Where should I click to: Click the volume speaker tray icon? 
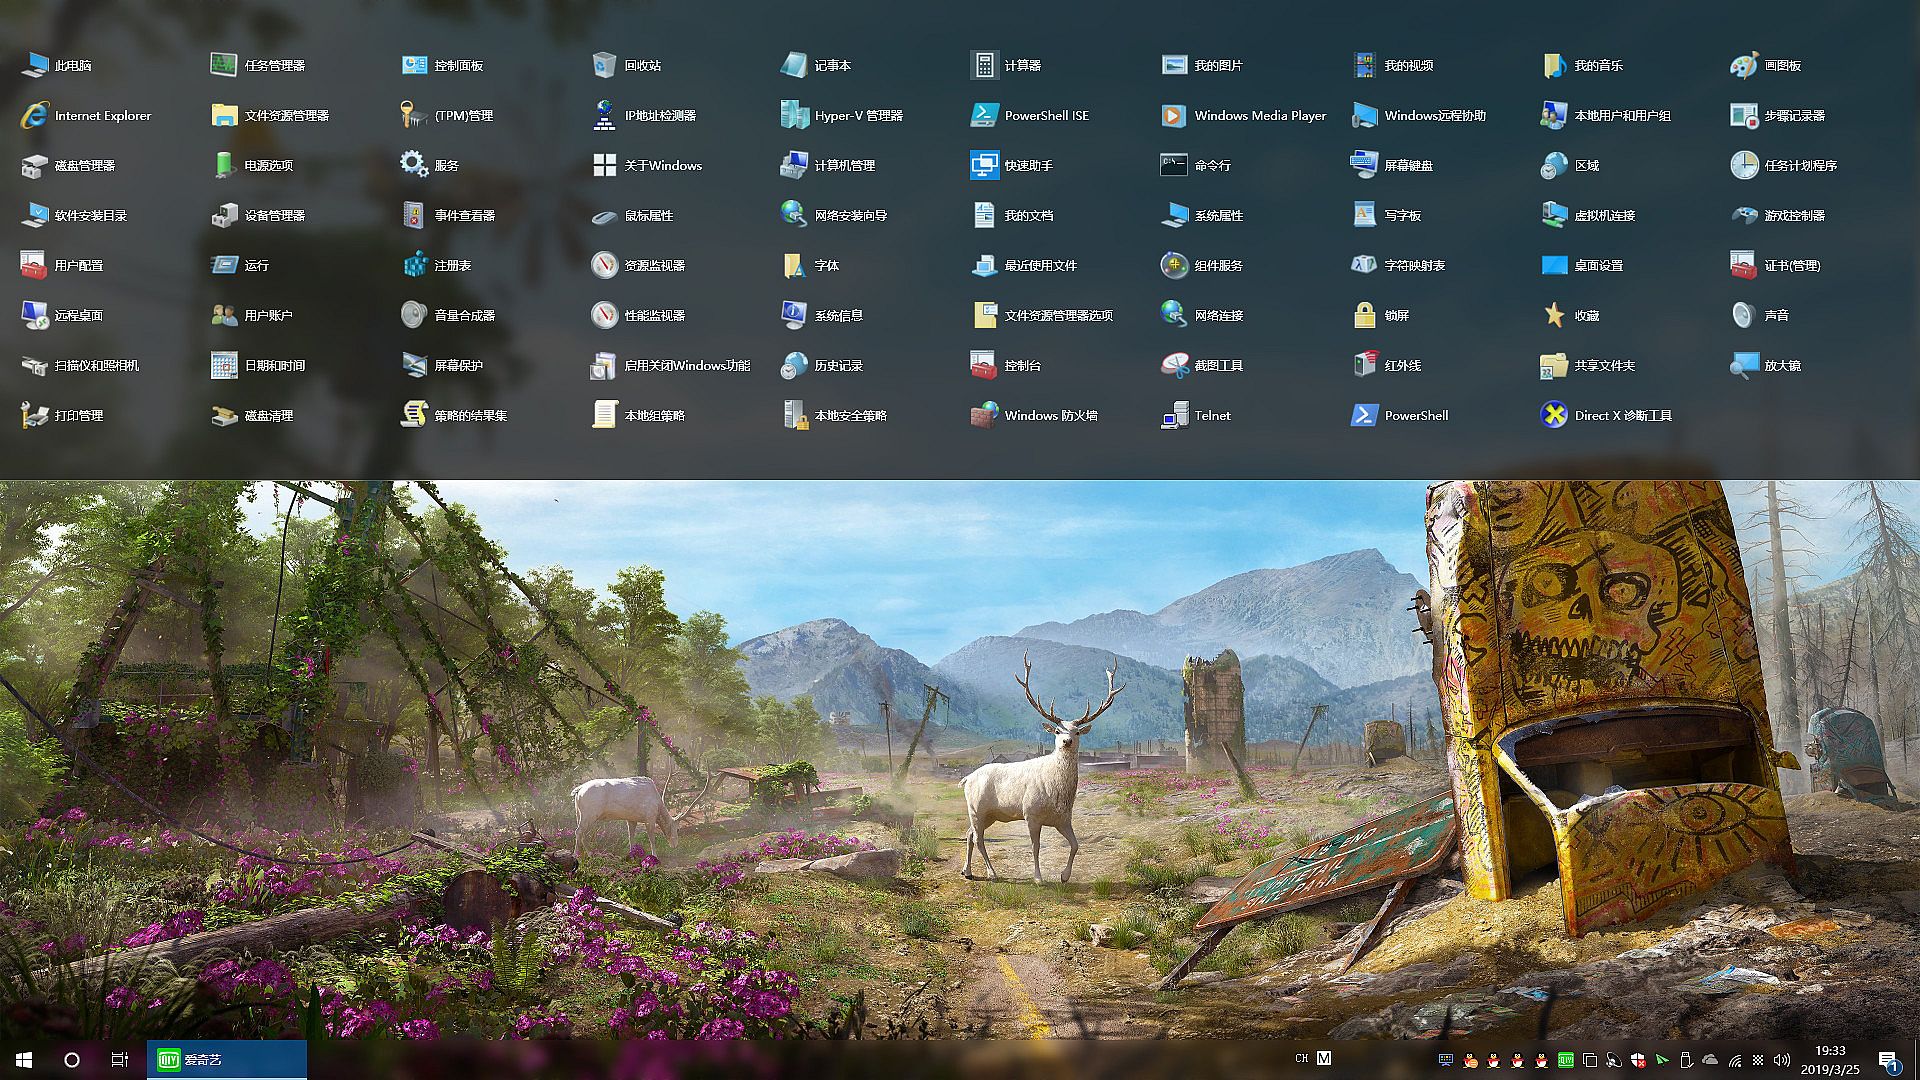click(x=1781, y=1059)
